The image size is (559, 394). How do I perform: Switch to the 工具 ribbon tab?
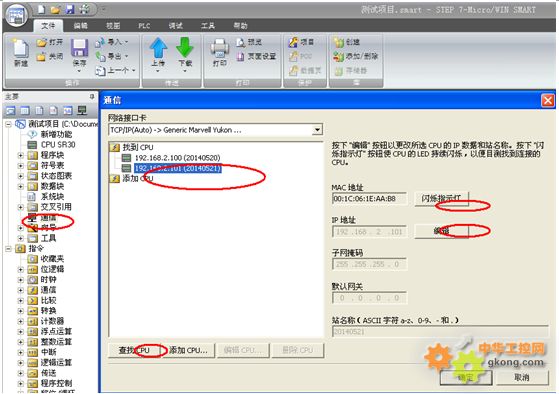pos(208,26)
